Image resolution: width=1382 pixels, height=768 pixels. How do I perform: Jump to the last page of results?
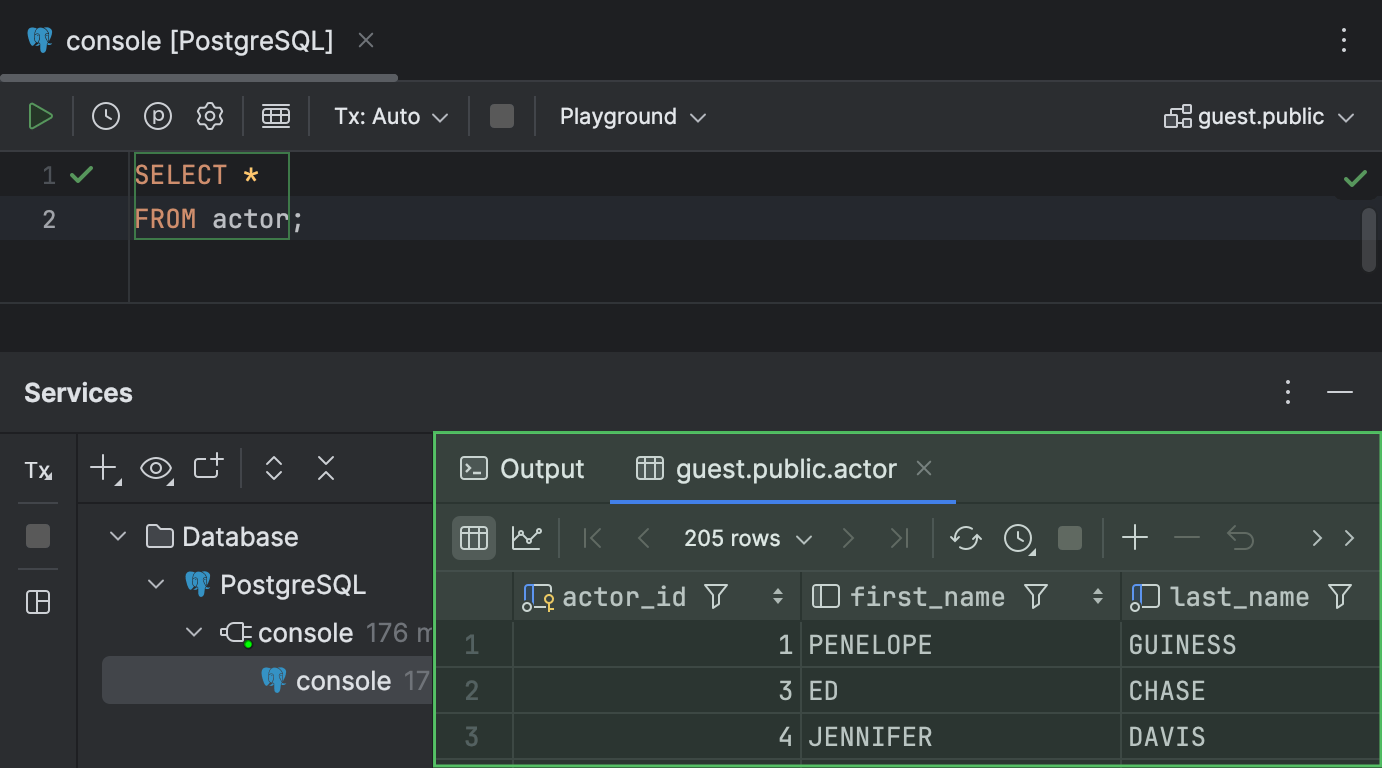click(898, 538)
